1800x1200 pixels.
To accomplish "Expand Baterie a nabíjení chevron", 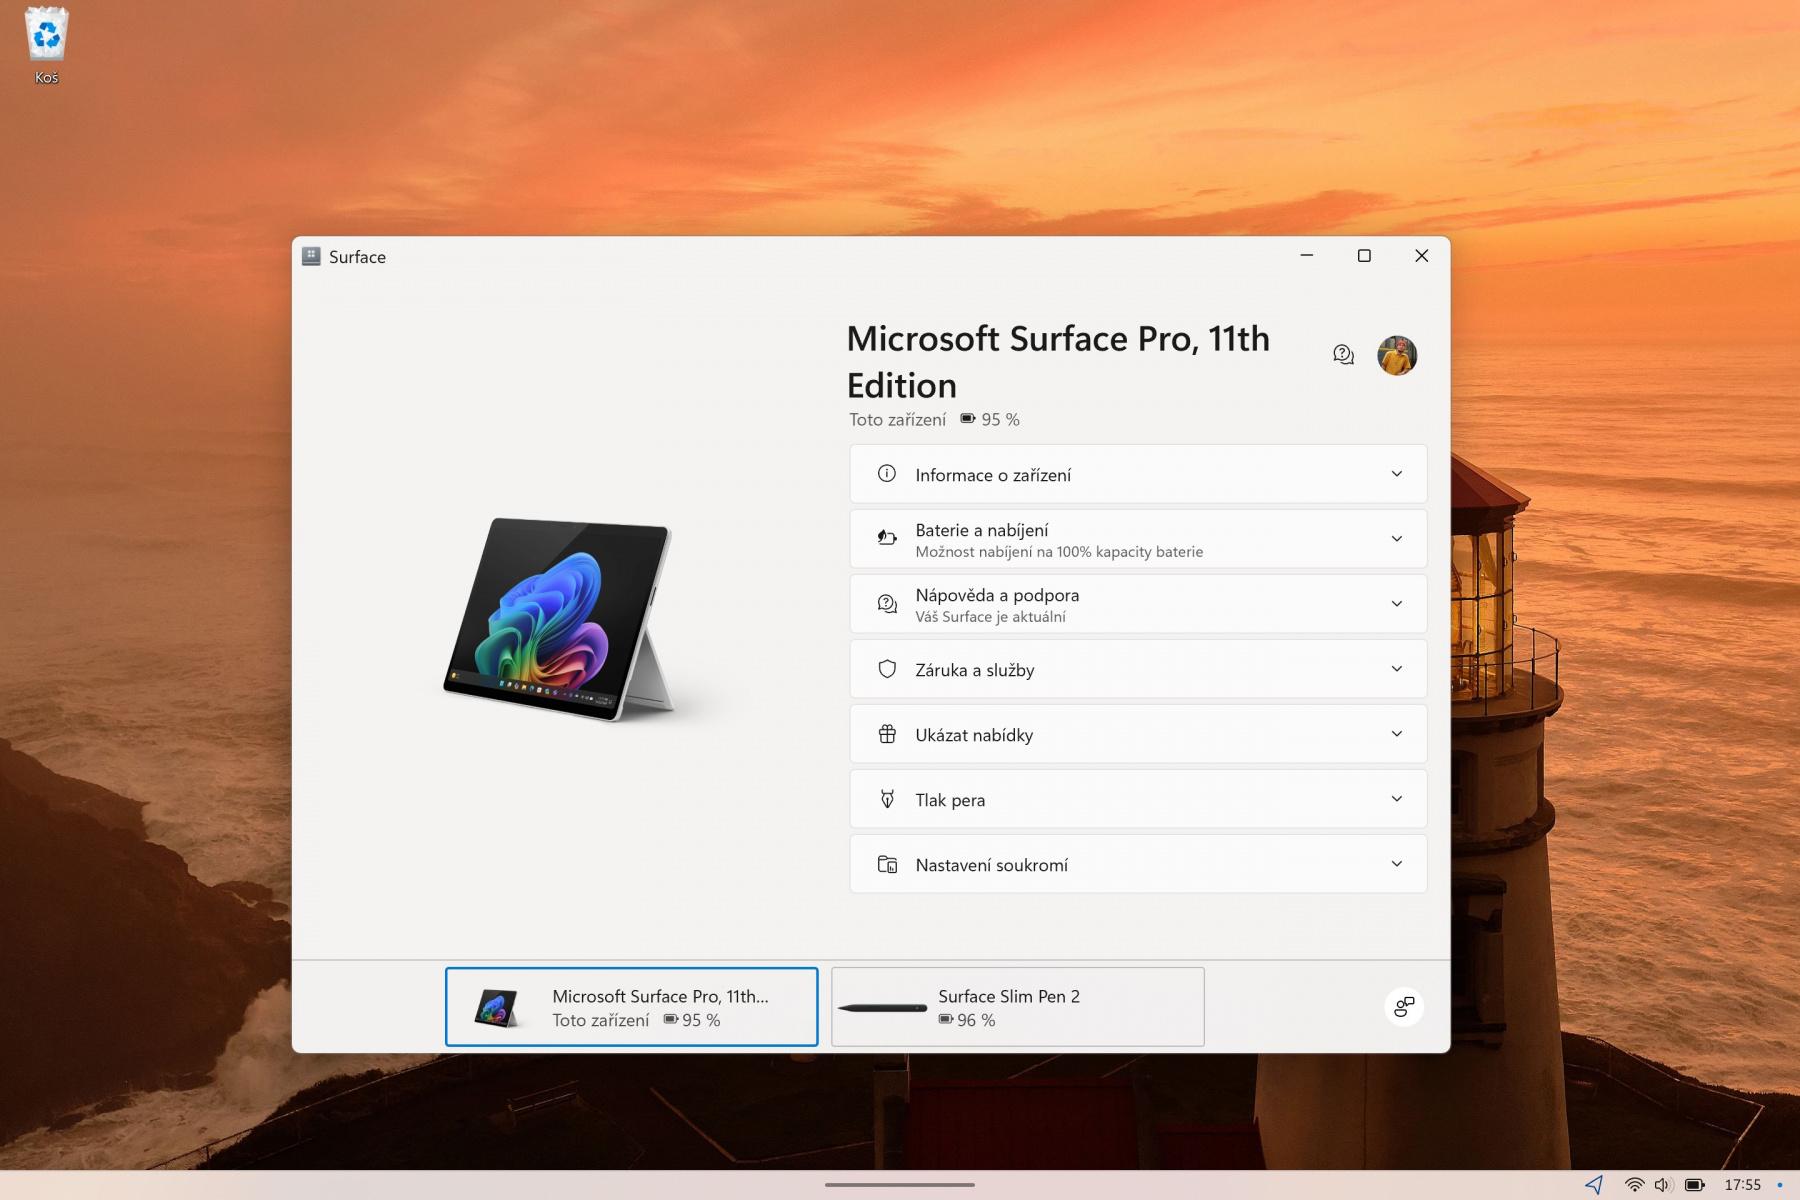I will tap(1397, 539).
